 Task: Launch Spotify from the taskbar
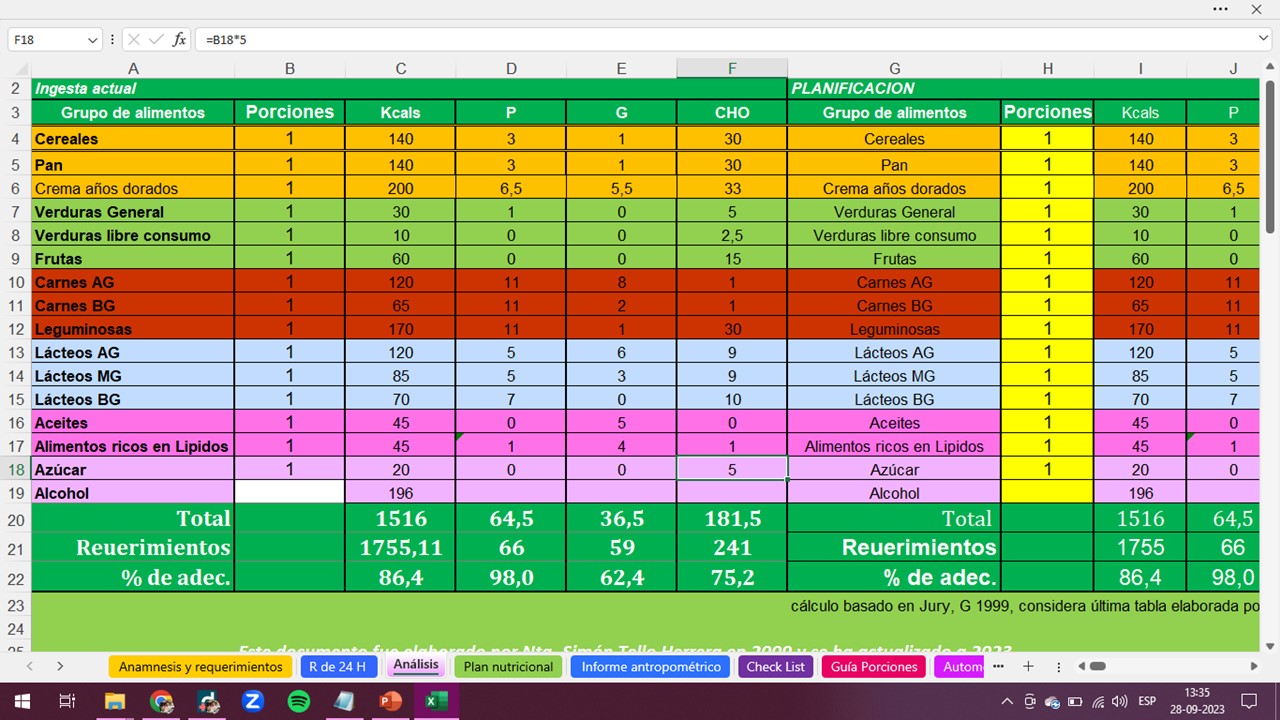(x=299, y=702)
